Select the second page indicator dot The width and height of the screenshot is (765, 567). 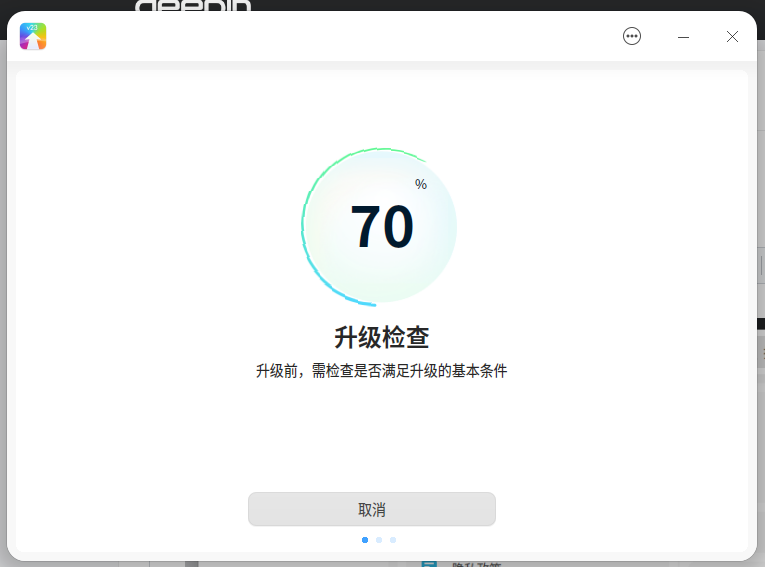[x=379, y=540]
